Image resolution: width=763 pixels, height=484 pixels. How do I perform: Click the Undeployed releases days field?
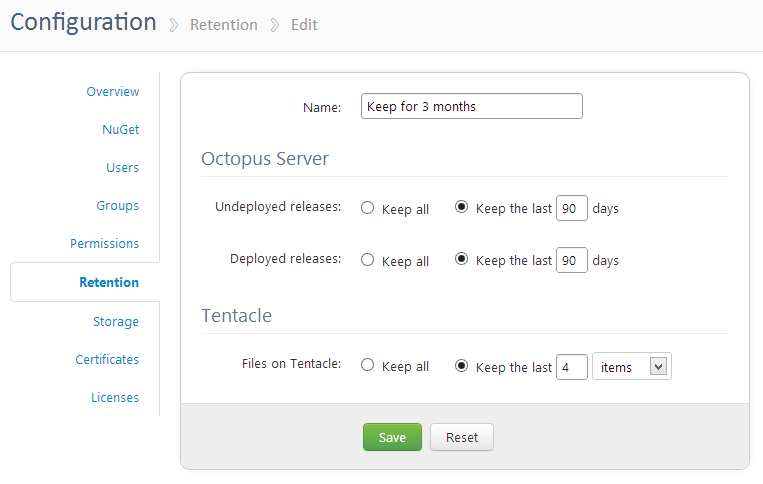(x=571, y=209)
